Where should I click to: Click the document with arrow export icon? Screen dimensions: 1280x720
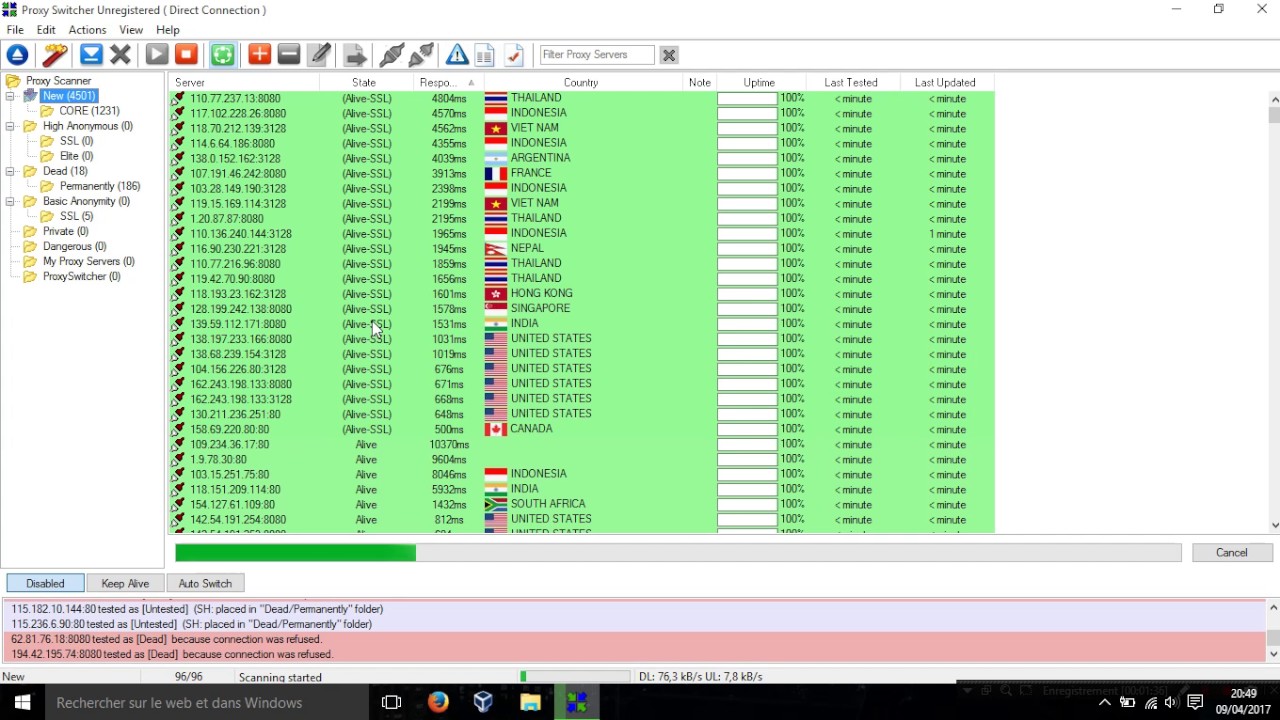pyautogui.click(x=354, y=55)
